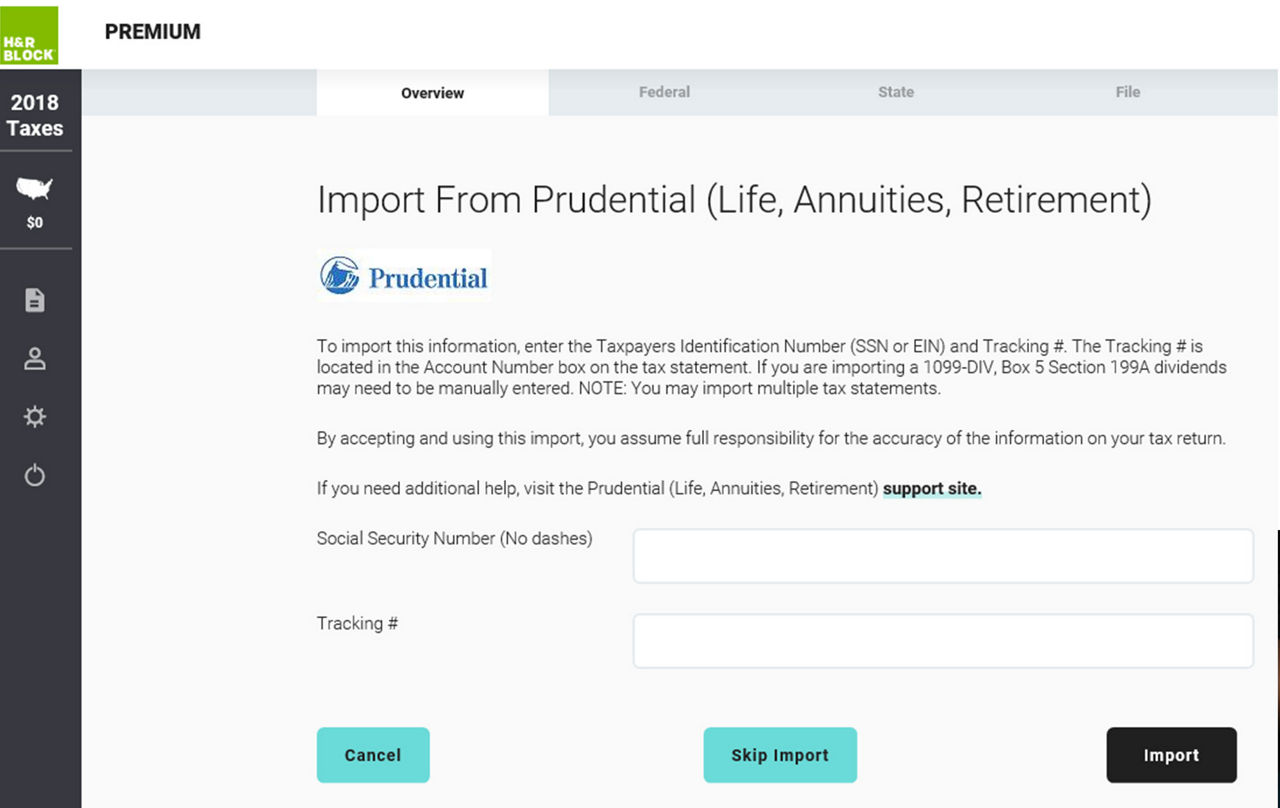Click the Import button

pos(1171,755)
